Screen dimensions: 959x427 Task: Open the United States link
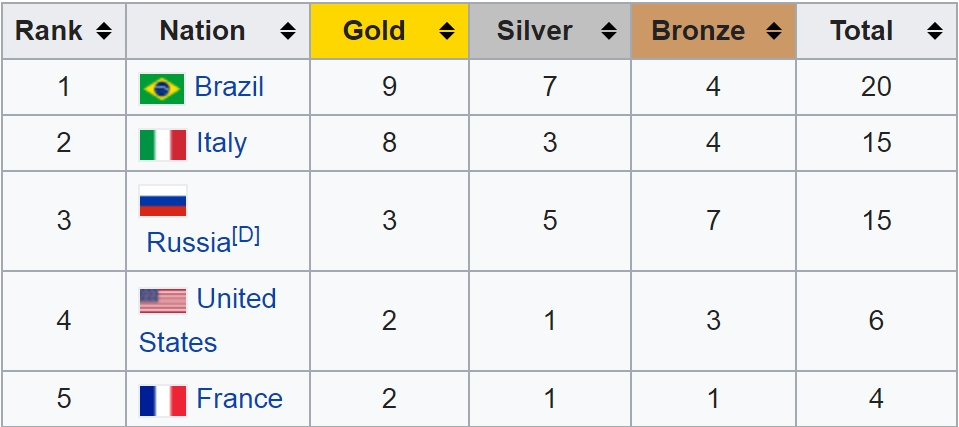207,321
